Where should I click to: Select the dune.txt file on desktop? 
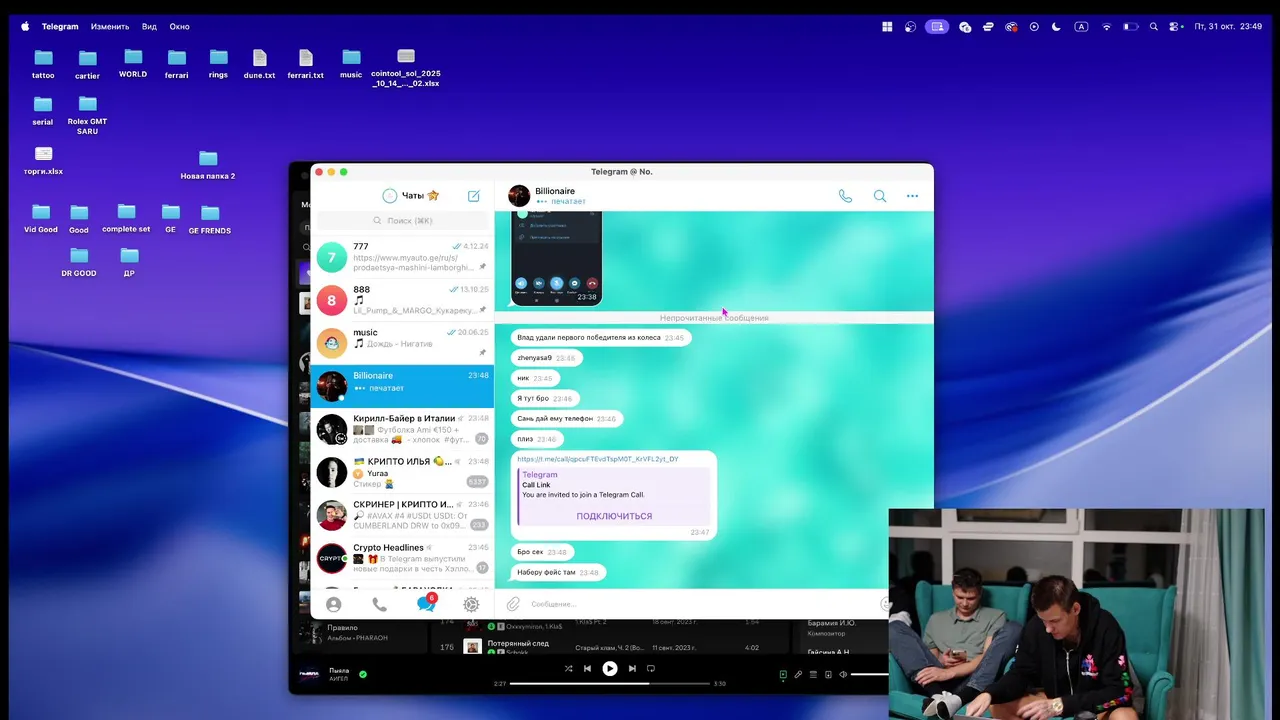click(x=259, y=65)
